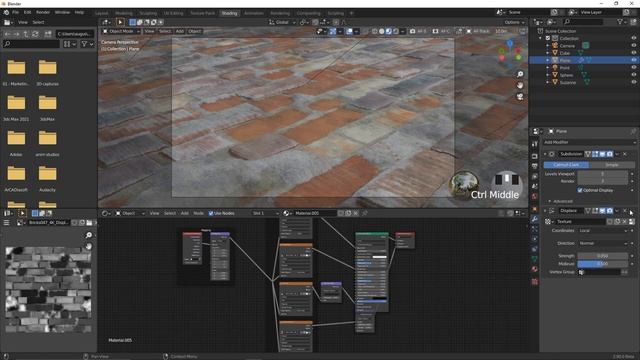This screenshot has height=360, width=640.
Task: Remove the Subdivision modifier with X
Action: (624, 154)
